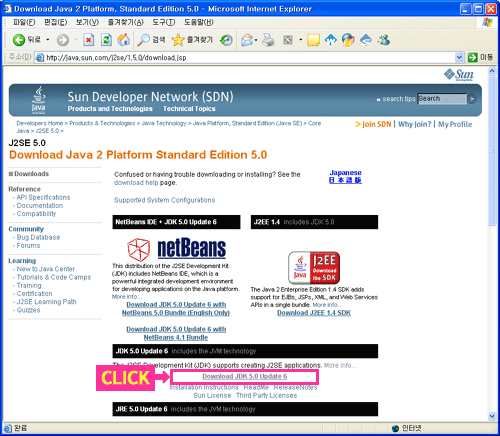The height and width of the screenshot is (436, 500).
Task: Click the Join SDN link
Action: (376, 124)
